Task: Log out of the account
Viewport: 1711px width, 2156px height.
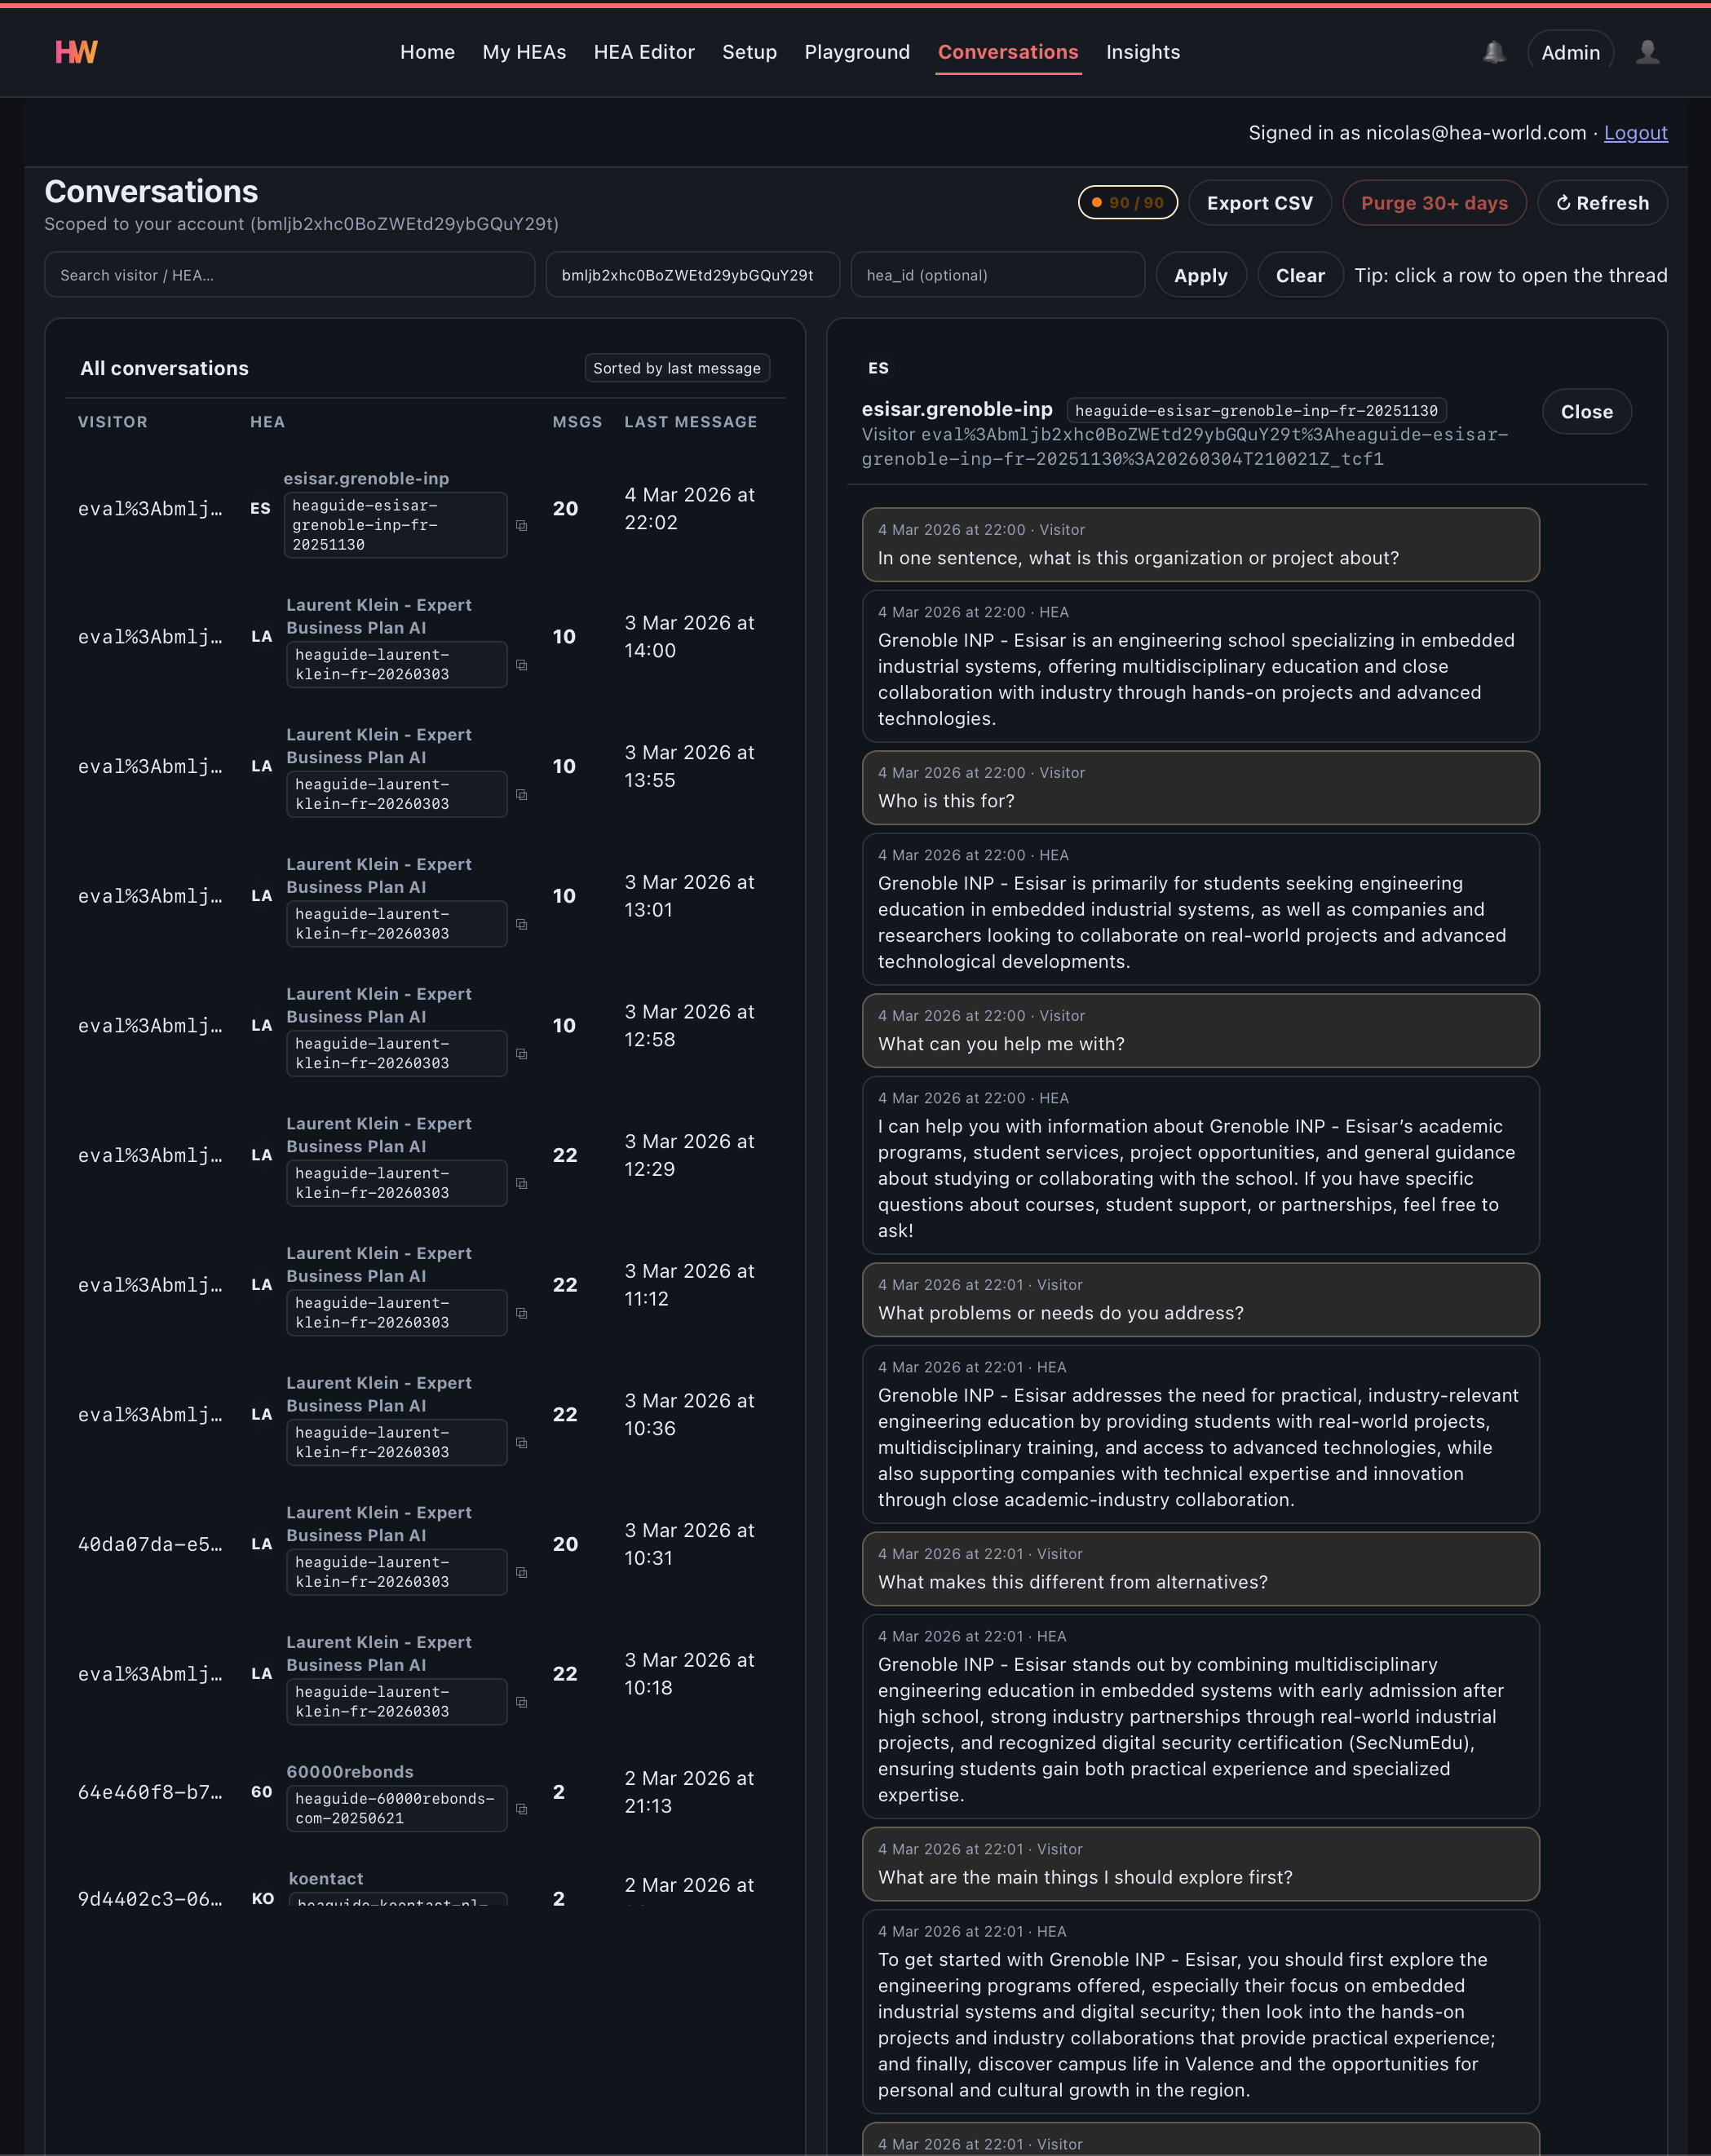Action: pos(1636,132)
